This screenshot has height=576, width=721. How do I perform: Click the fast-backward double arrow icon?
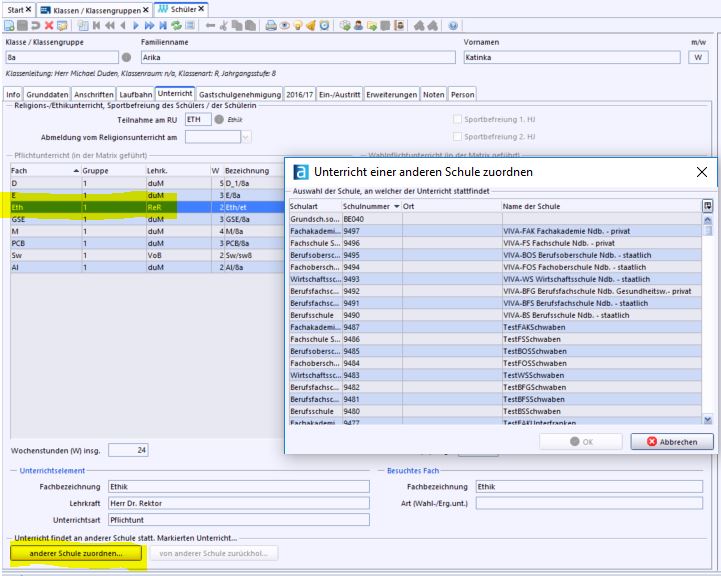tap(109, 26)
